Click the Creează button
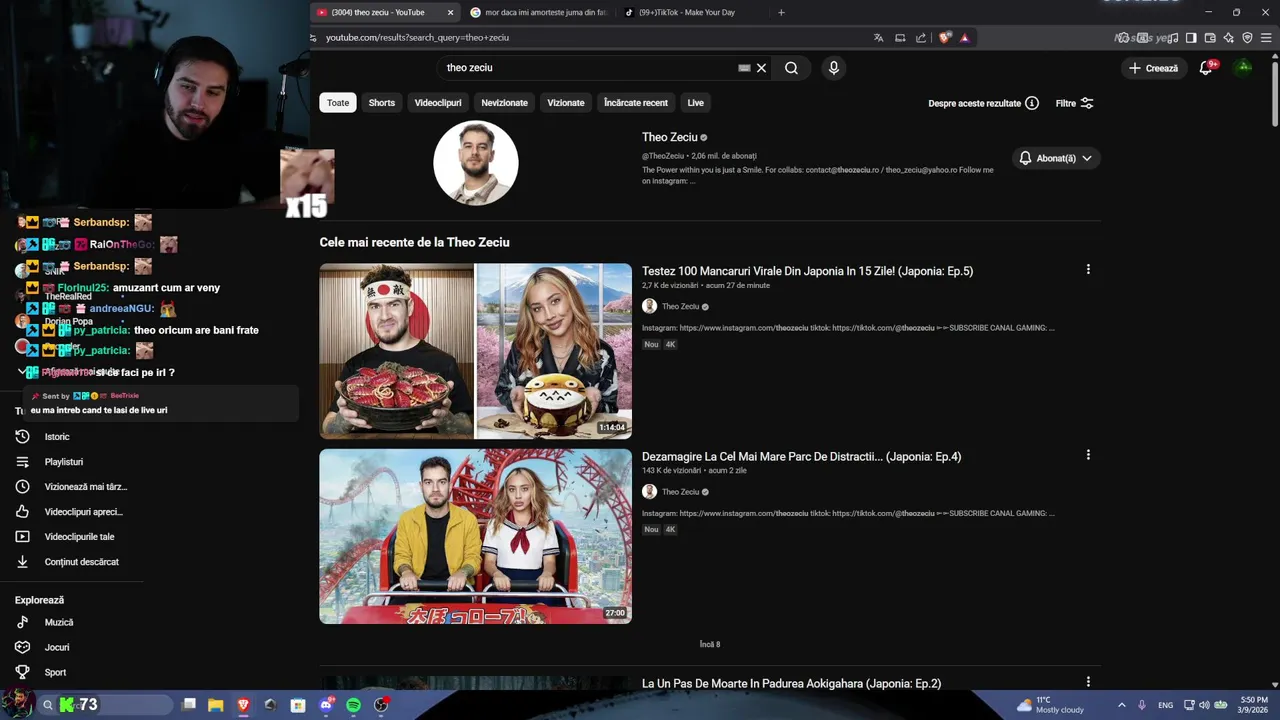The image size is (1280, 720). 1153,68
